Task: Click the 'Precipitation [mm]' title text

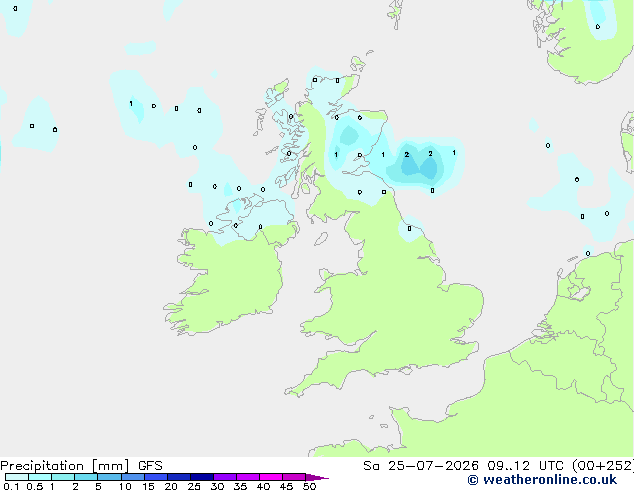Action: click(x=64, y=466)
